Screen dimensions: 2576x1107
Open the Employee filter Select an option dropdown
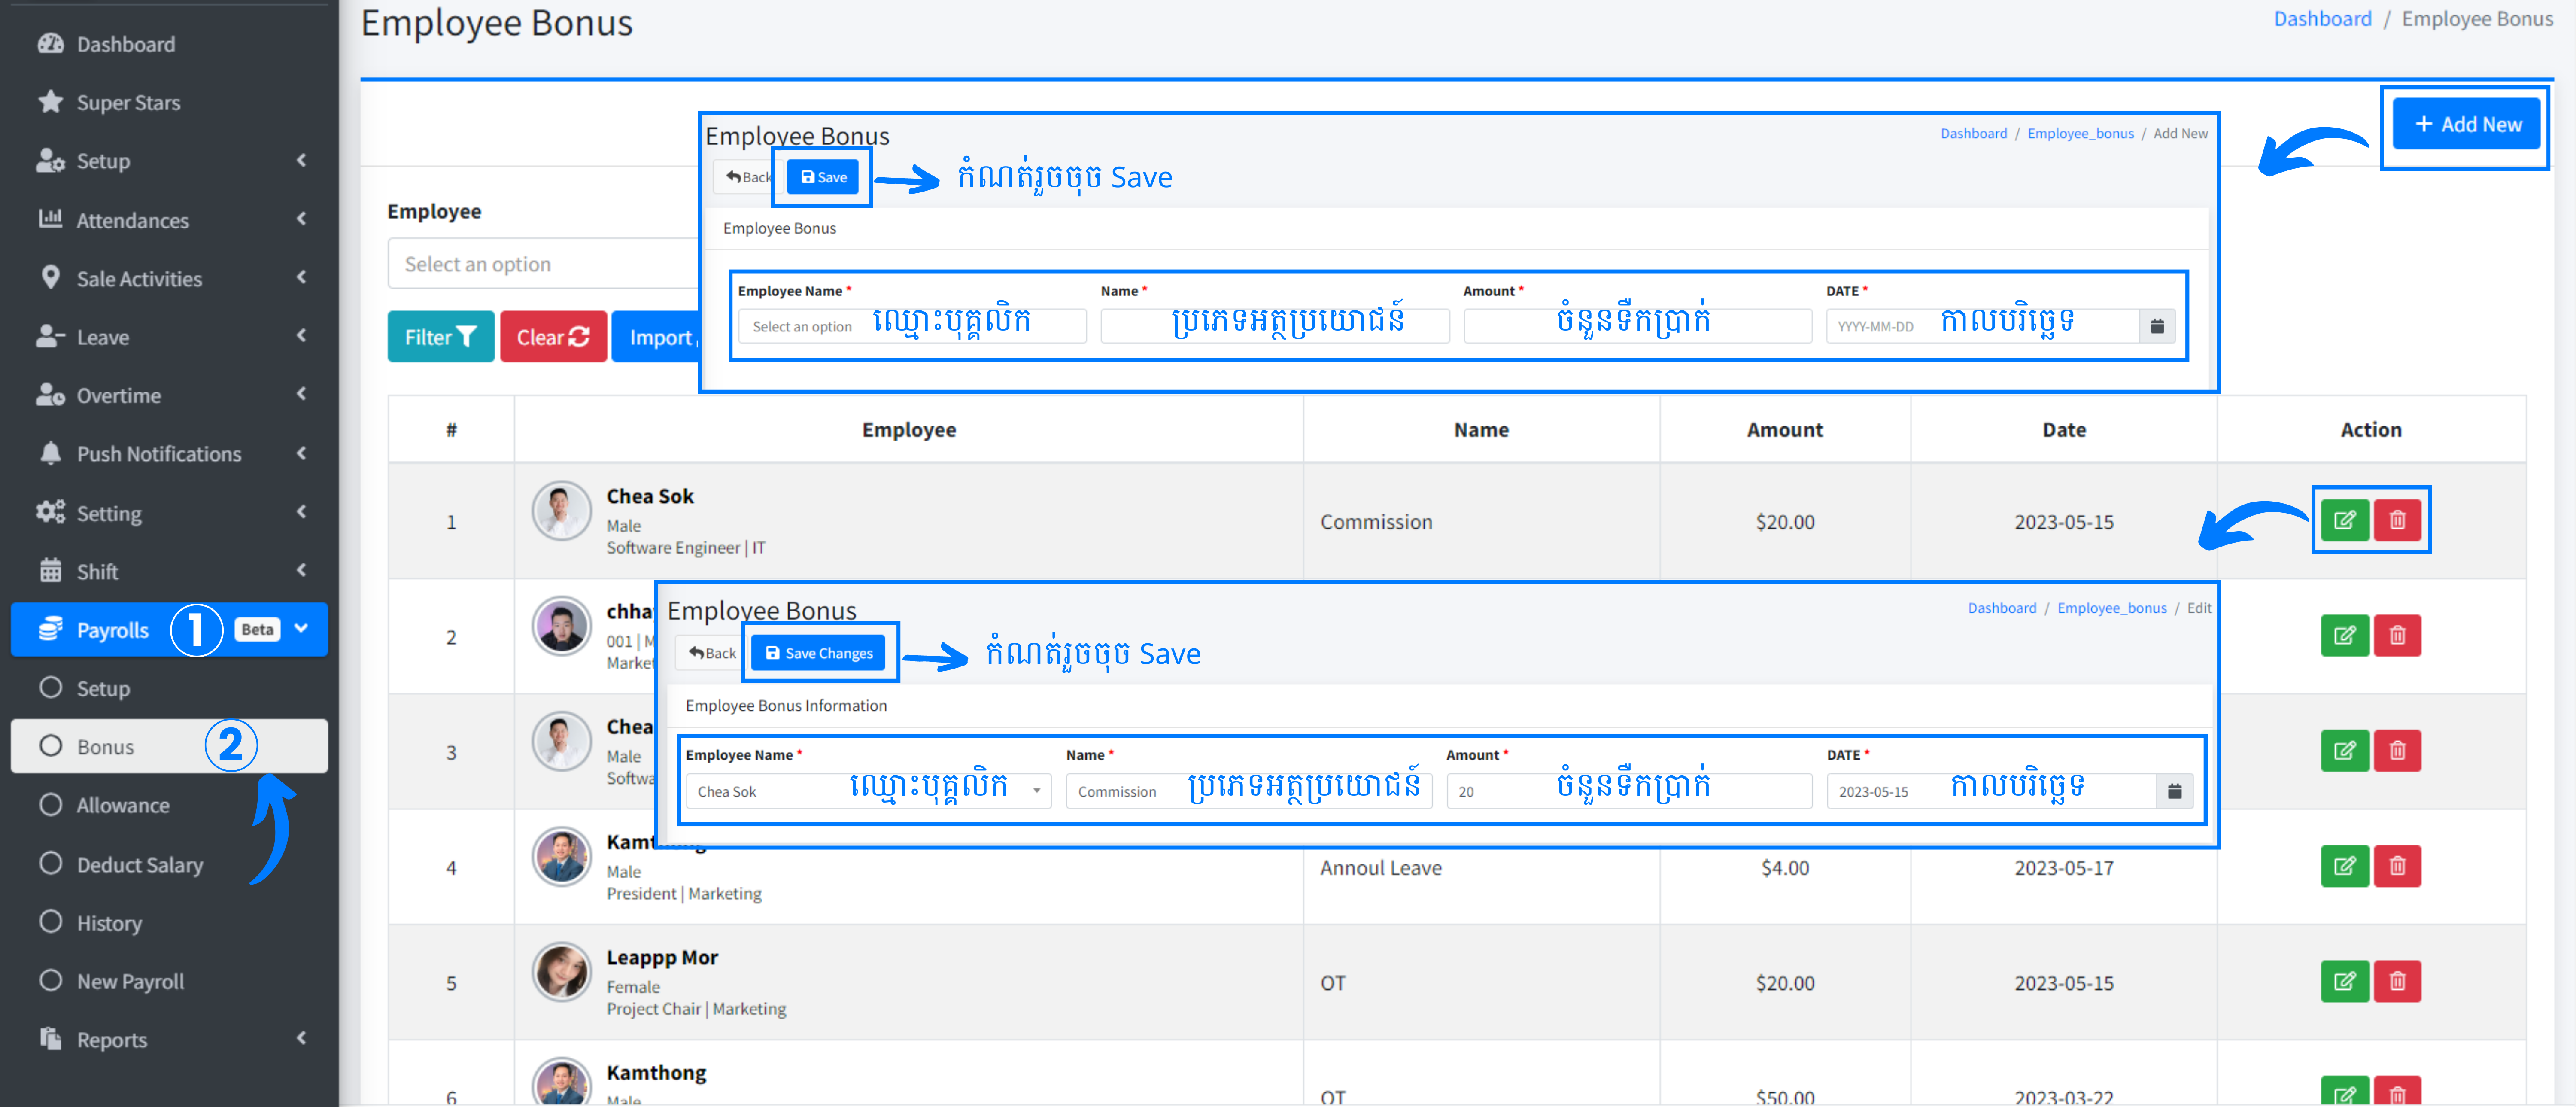543,264
